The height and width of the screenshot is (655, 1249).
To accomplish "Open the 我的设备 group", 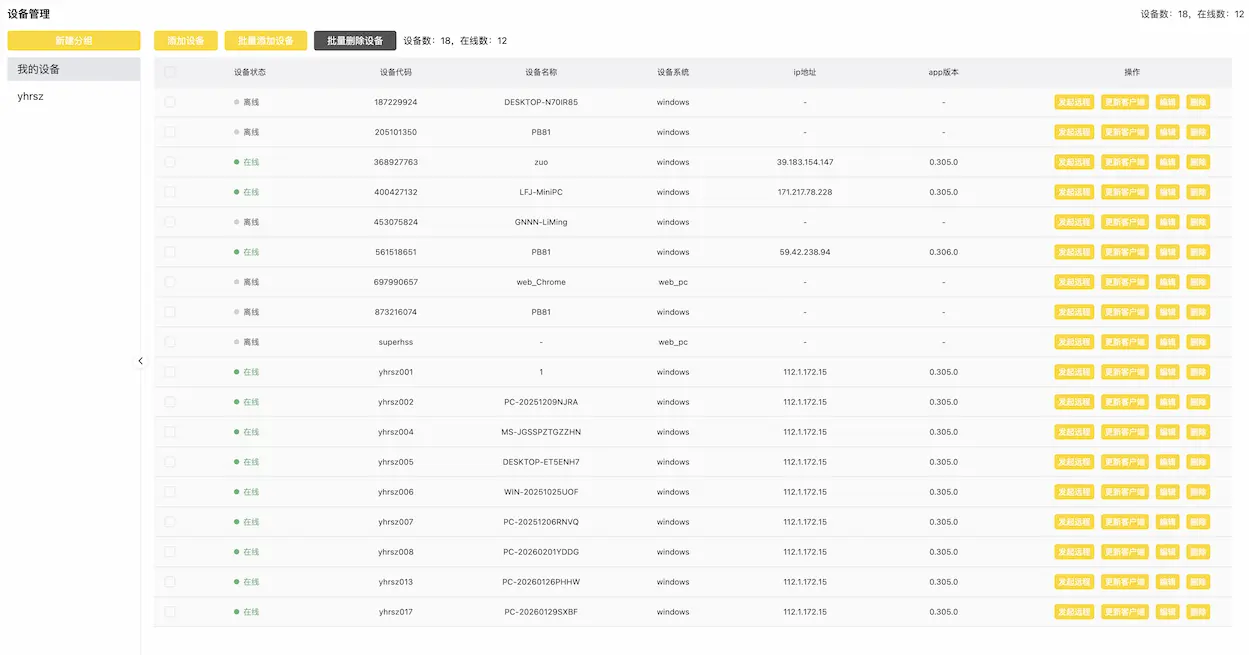I will 73,69.
